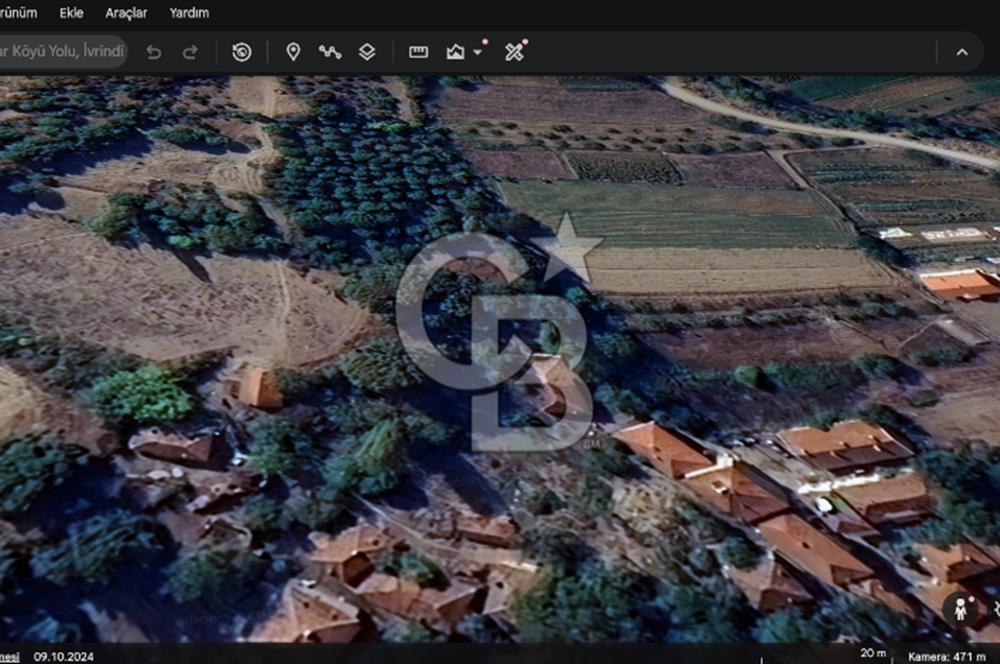Collapse the toolbar with the chevron up
1000x664 pixels.
(x=962, y=52)
